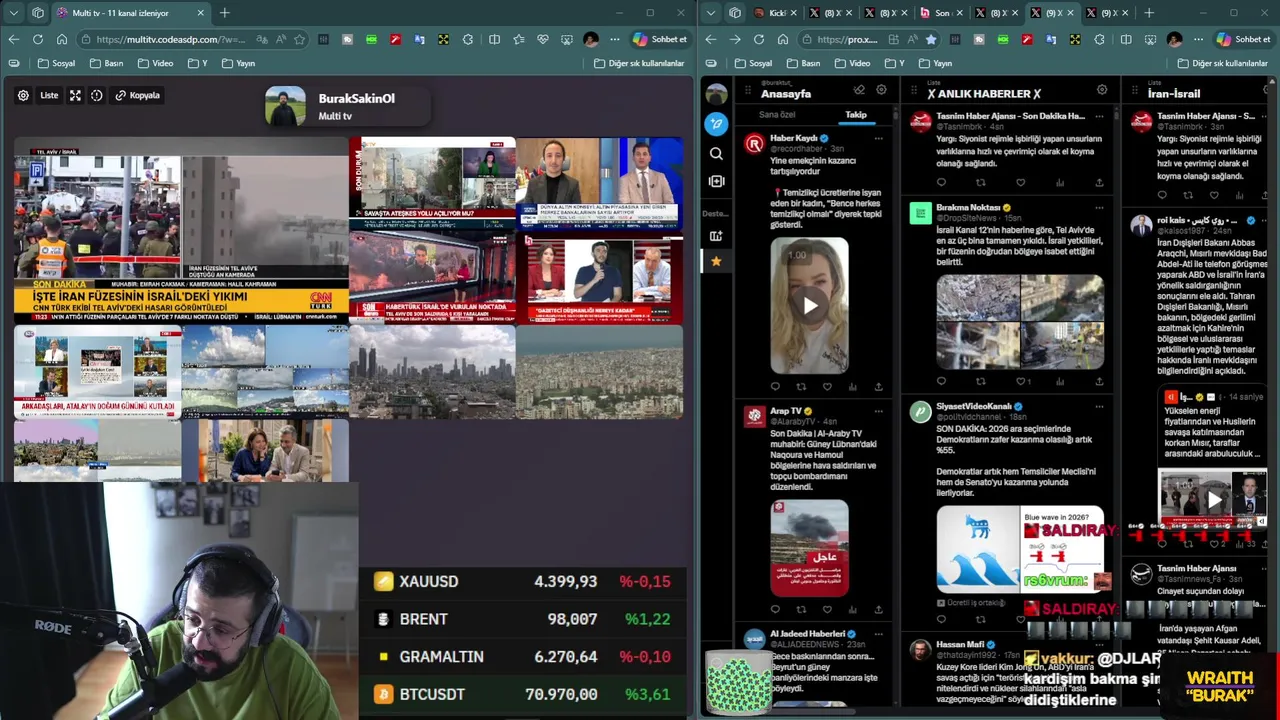1280x720 pixels.
Task: Clear the Anasayfa column with eraser icon
Action: pyautogui.click(x=859, y=90)
